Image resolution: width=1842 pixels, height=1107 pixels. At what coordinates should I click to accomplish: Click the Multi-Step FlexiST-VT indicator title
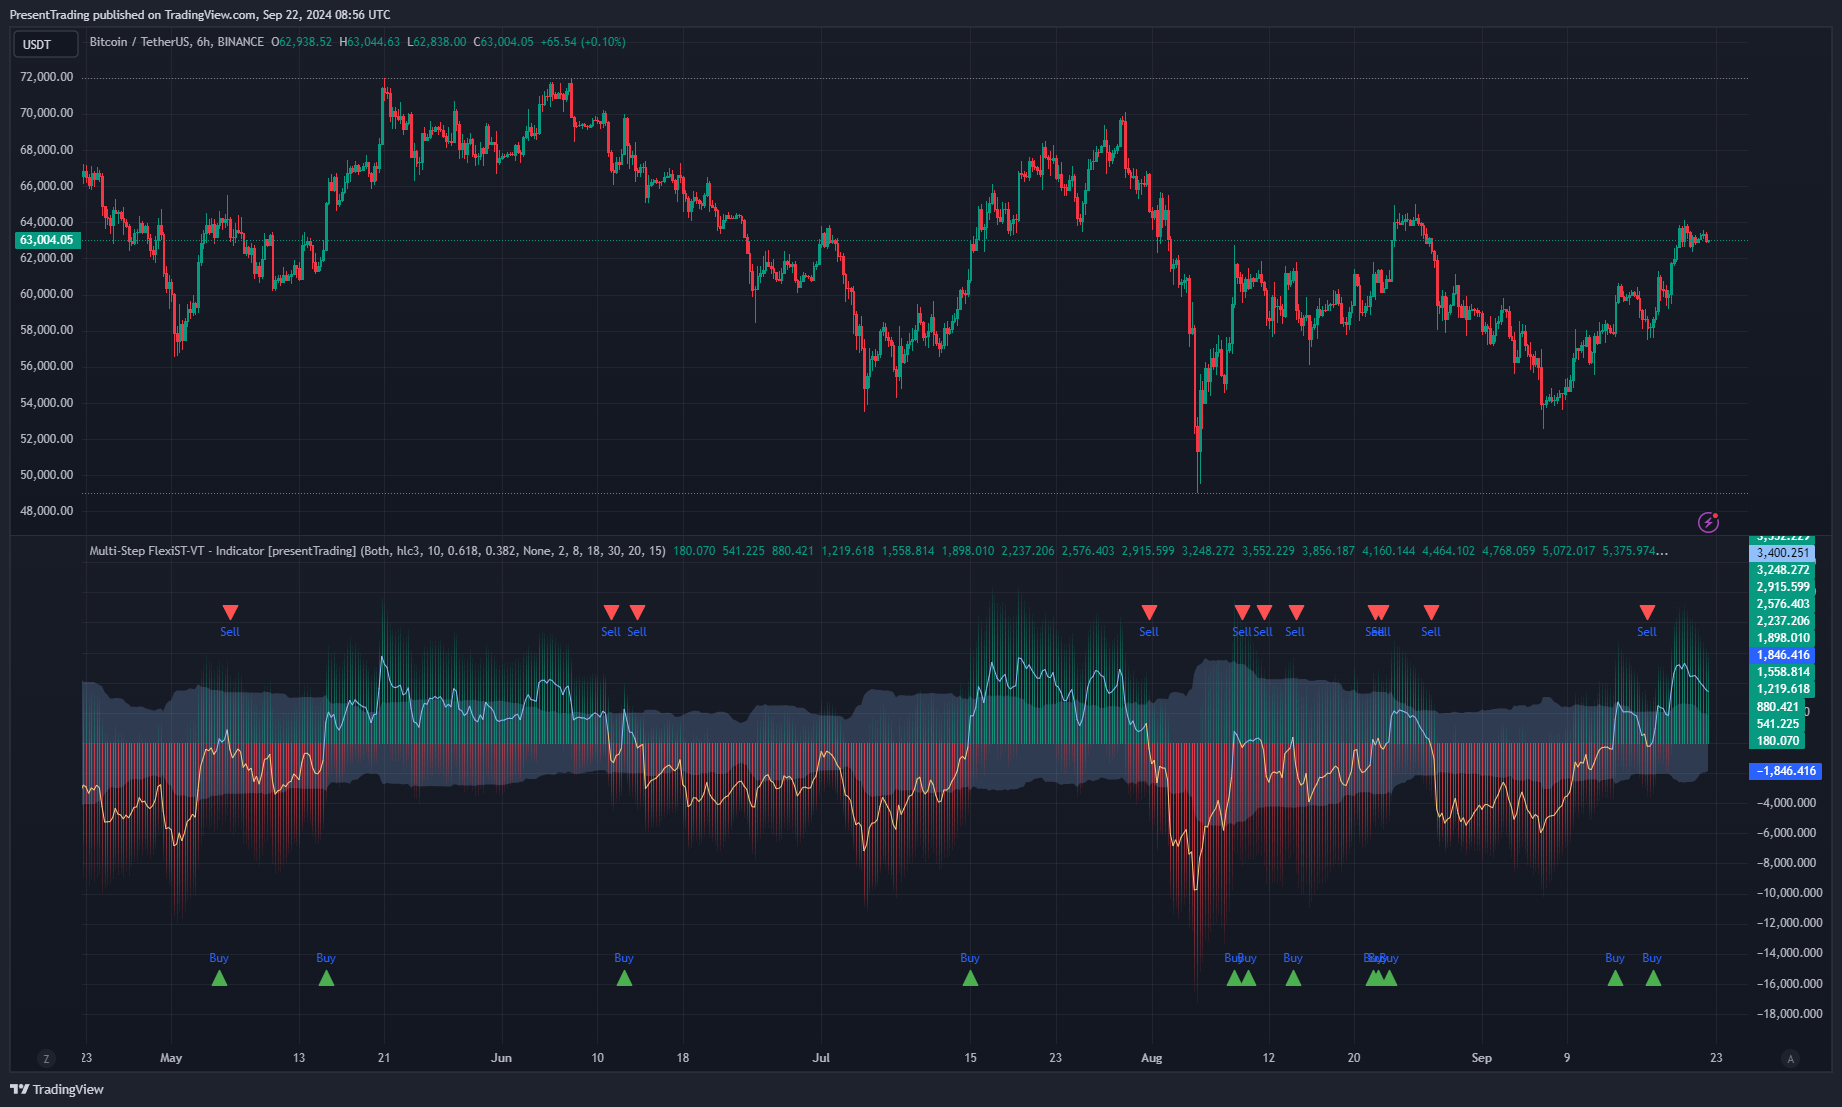pyautogui.click(x=377, y=551)
